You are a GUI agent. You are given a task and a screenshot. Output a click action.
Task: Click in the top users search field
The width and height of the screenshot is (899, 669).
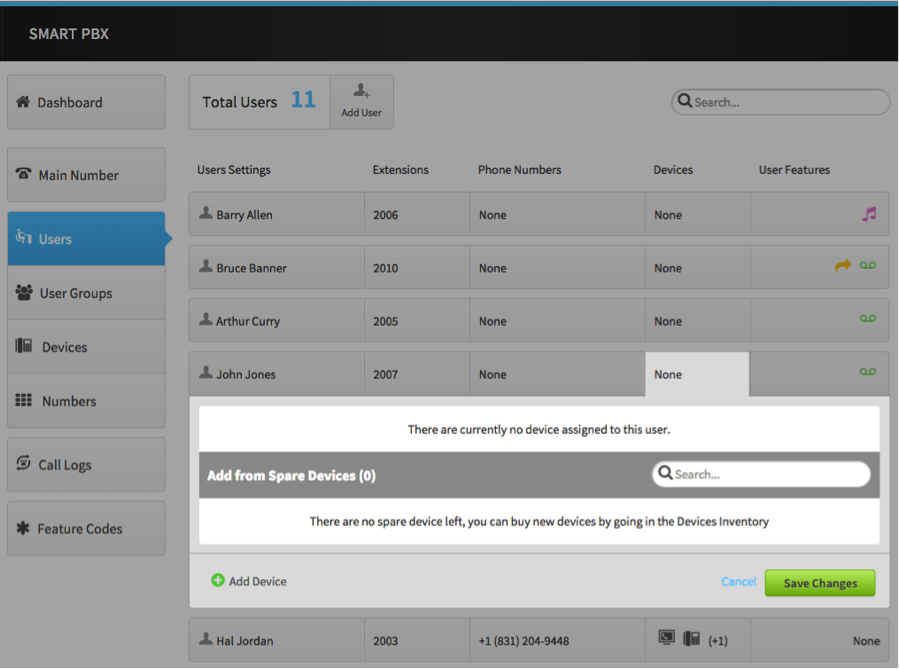click(x=780, y=102)
